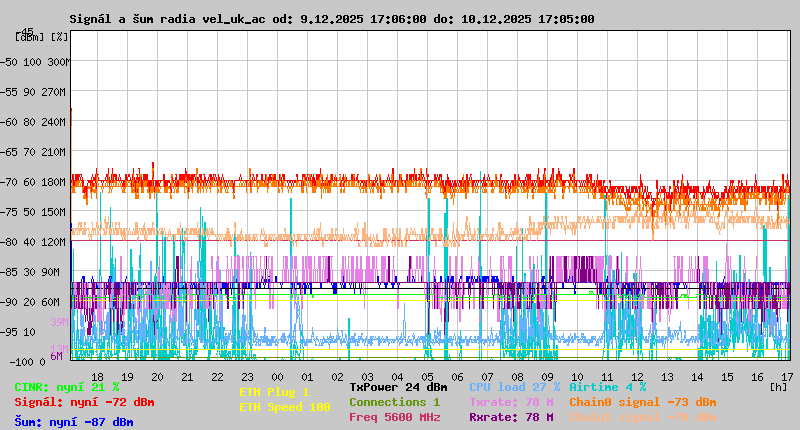Click the ETH Speed 100 legend label

(x=284, y=407)
